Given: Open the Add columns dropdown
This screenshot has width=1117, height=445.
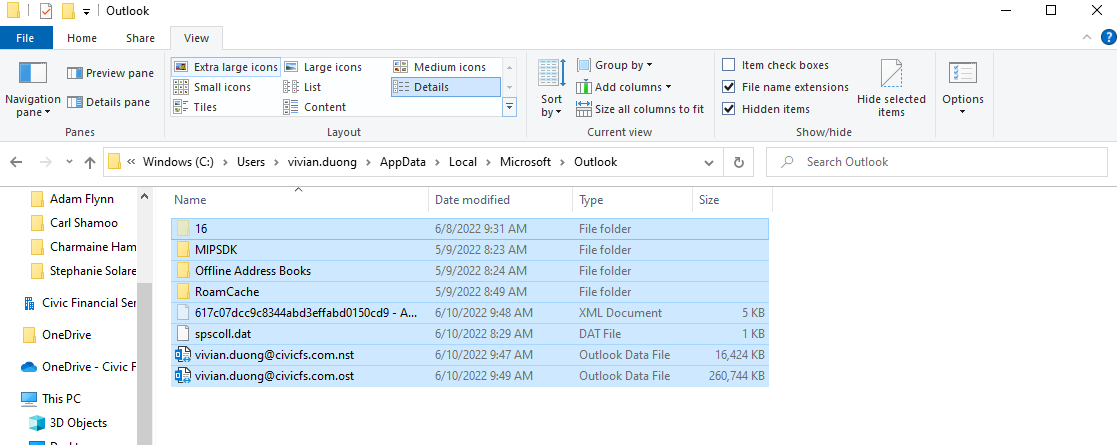Looking at the screenshot, I should (624, 87).
